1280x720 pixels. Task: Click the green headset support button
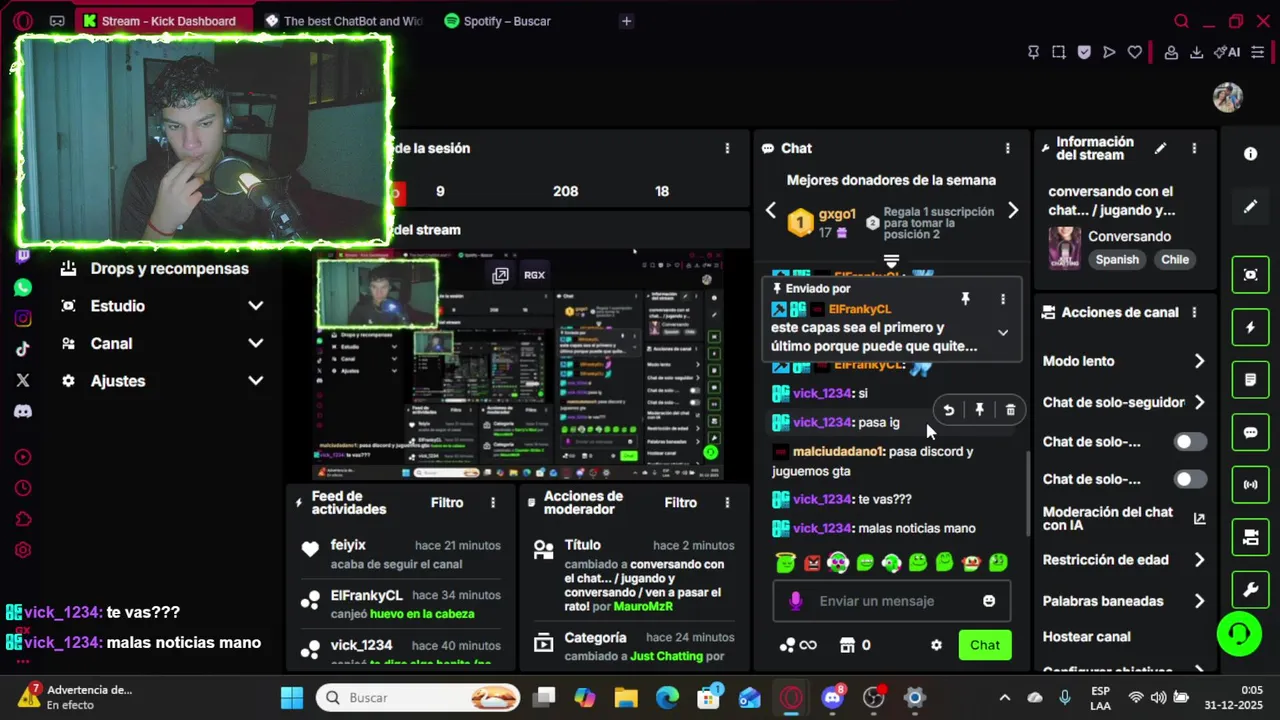tap(1239, 633)
